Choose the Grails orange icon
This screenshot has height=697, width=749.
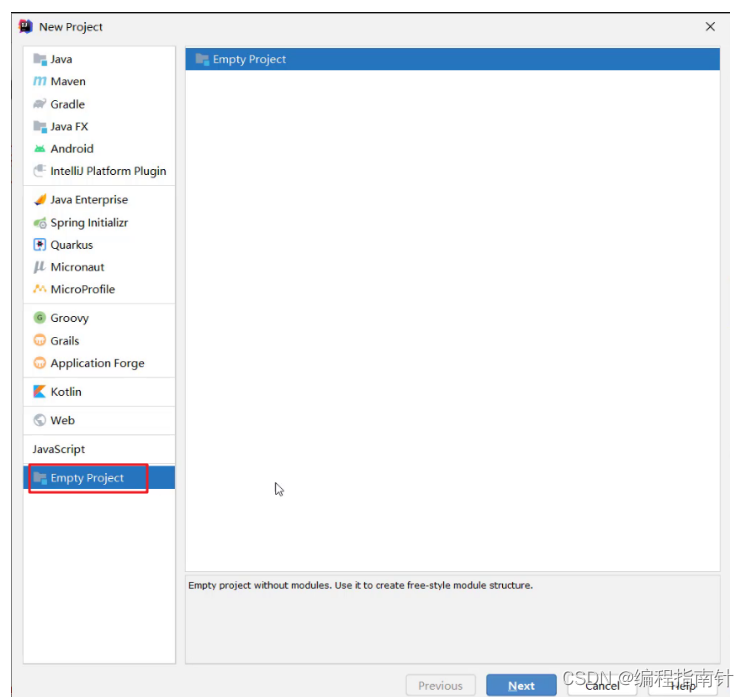coord(40,340)
